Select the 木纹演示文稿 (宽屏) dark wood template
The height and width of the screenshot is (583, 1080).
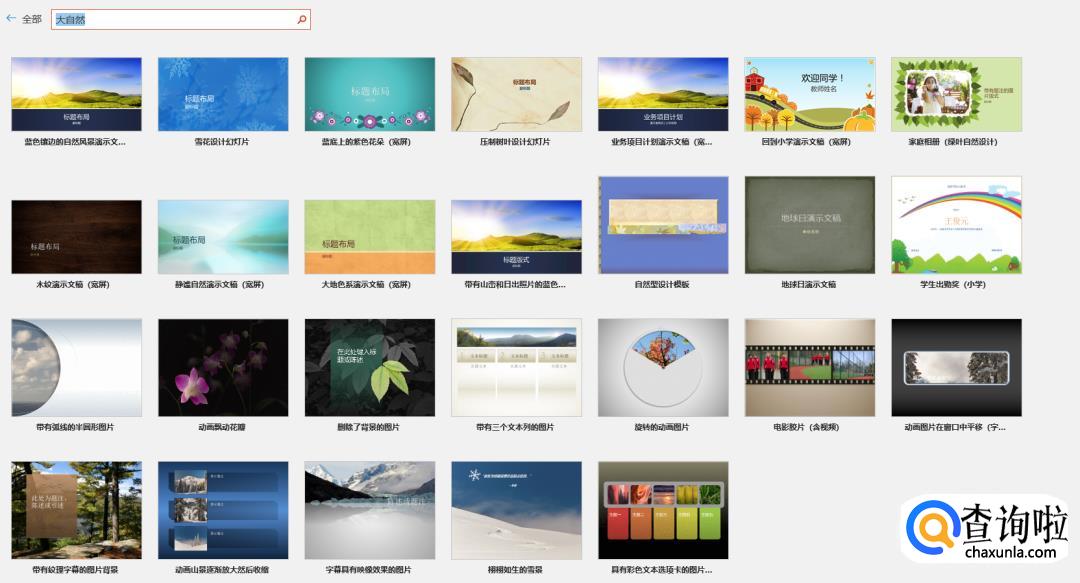(76, 237)
